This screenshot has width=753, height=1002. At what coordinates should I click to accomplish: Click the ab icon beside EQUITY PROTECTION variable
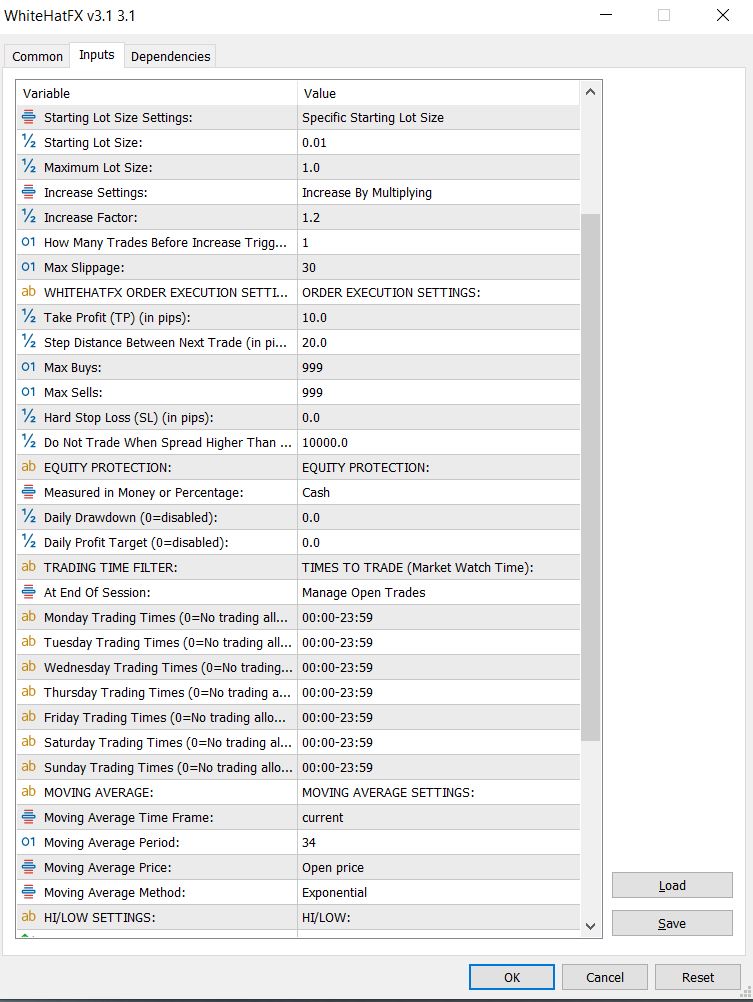click(29, 466)
